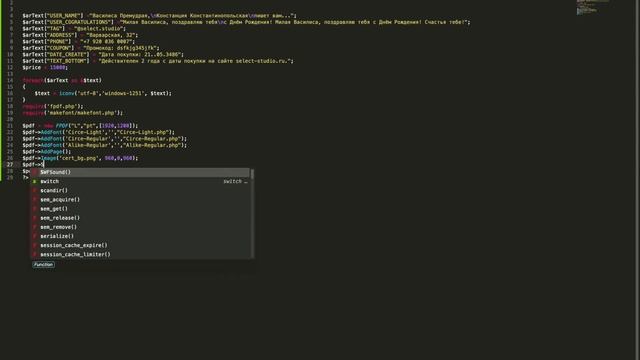Open the Function kind link below the suggestions
Screen dimensions: 640x360
(43, 264)
